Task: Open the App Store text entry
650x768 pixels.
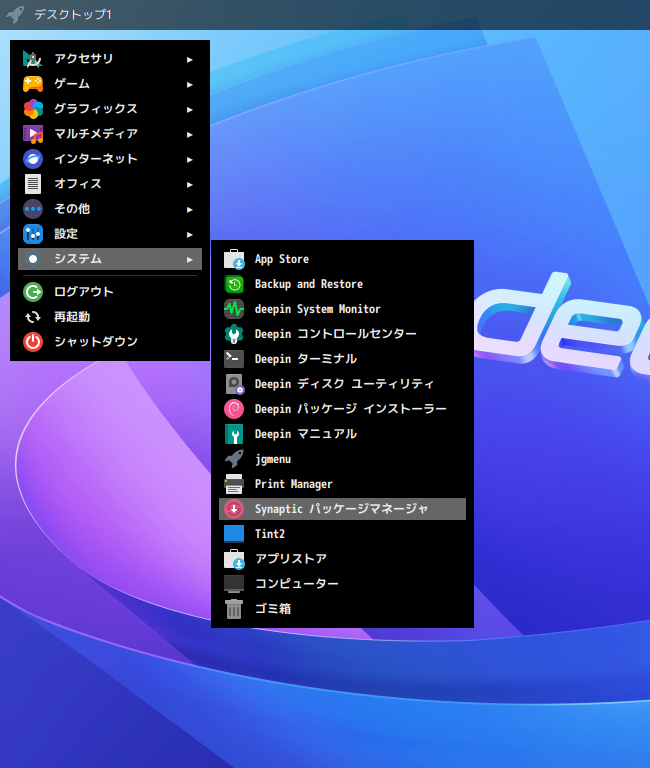Action: click(x=282, y=259)
